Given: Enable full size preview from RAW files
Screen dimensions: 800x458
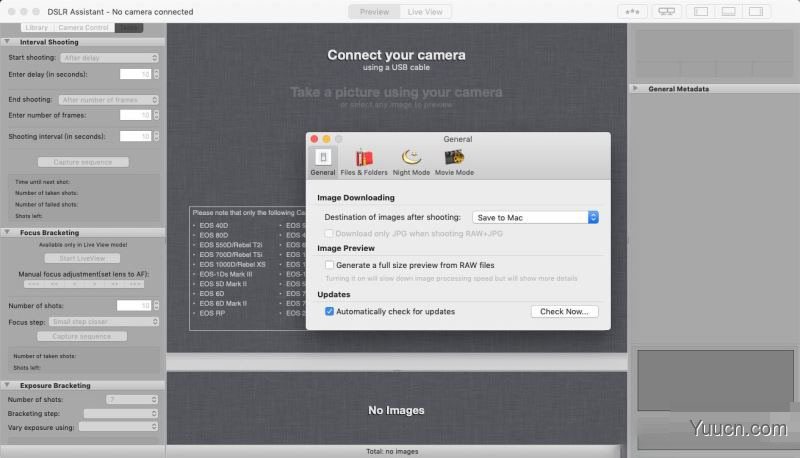Looking at the screenshot, I should [330, 265].
